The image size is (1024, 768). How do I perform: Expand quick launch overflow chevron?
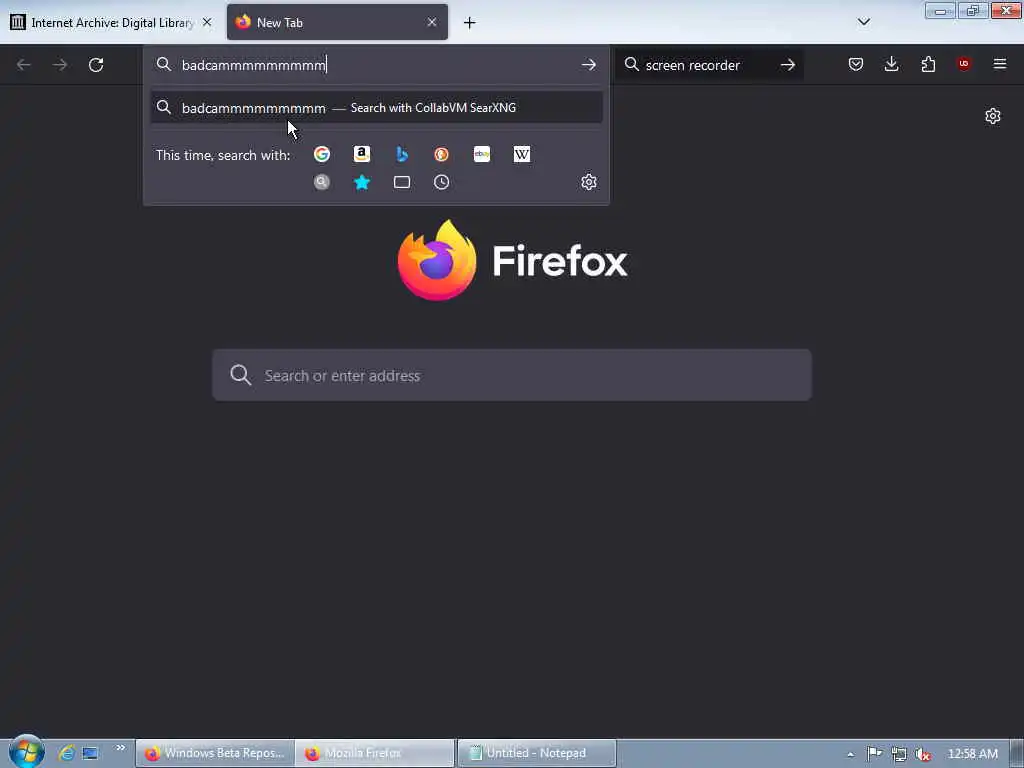tap(120, 748)
